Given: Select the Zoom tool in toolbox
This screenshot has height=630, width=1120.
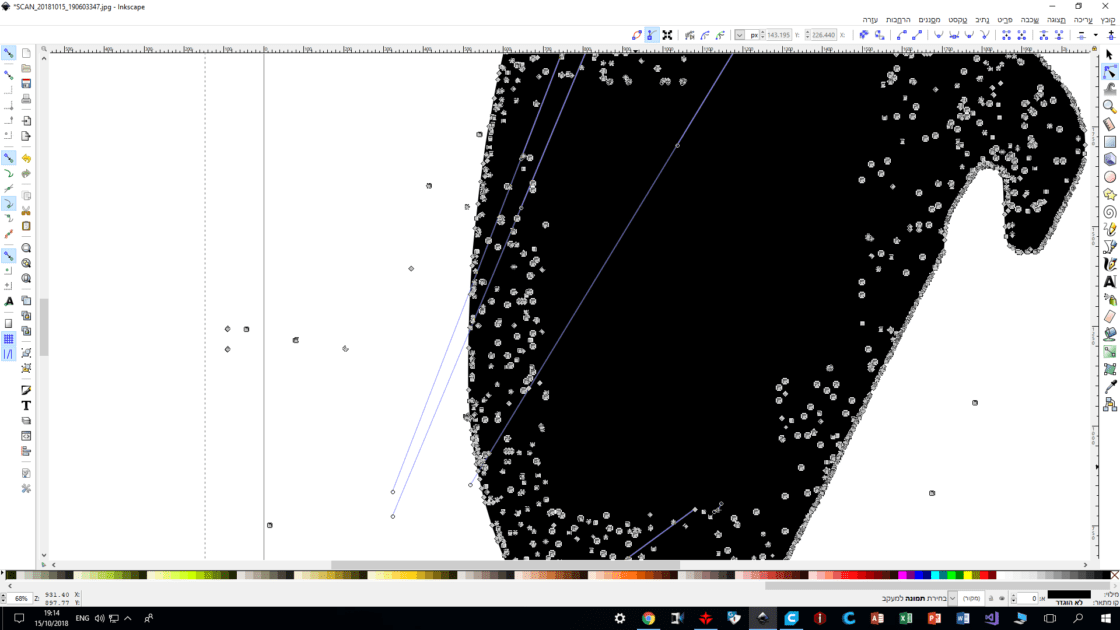Looking at the screenshot, I should click(1109, 106).
